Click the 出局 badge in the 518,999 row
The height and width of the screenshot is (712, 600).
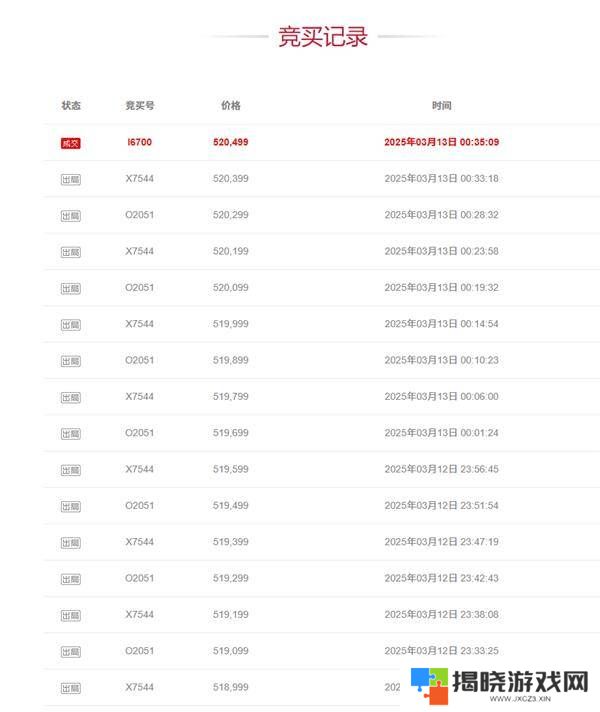pos(70,688)
